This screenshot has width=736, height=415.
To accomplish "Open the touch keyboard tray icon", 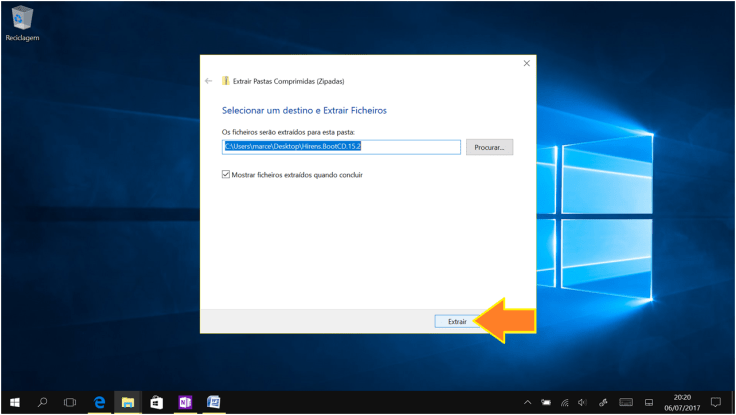I will 626,402.
